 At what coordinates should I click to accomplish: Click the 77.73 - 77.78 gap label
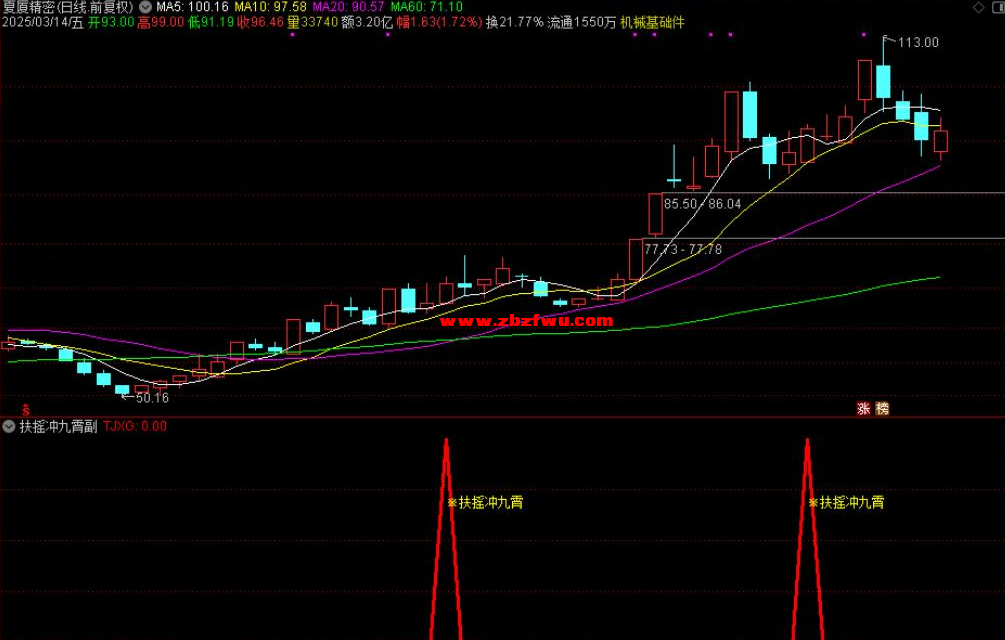(x=683, y=249)
